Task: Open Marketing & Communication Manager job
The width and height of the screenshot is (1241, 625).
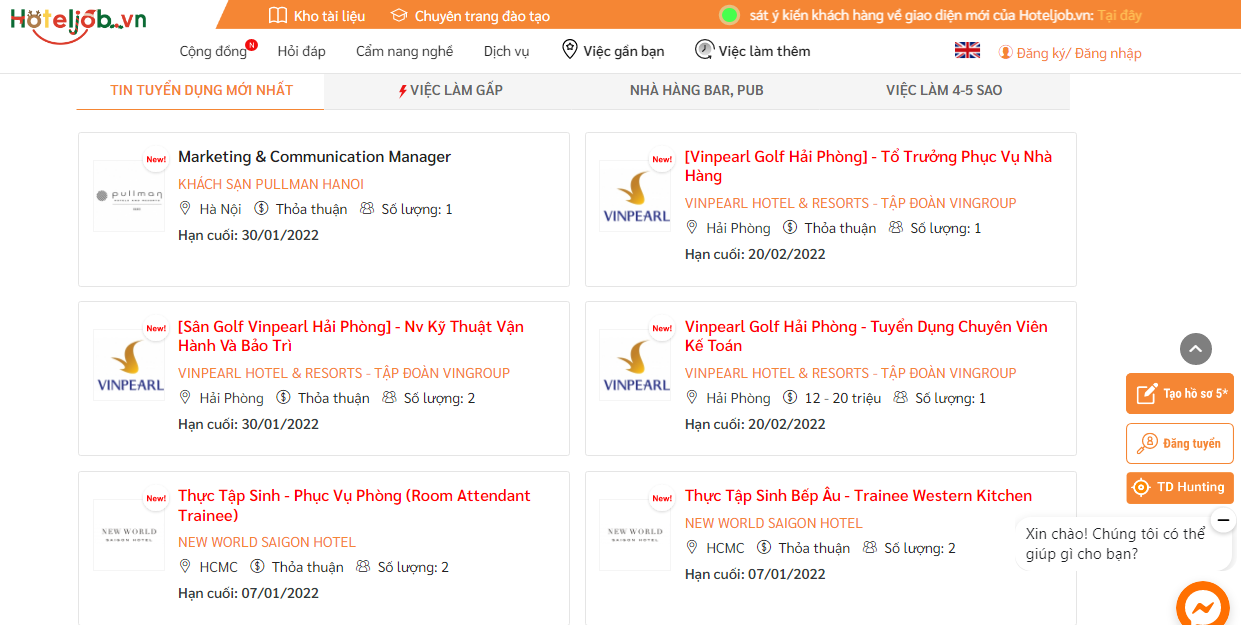Action: 314,157
